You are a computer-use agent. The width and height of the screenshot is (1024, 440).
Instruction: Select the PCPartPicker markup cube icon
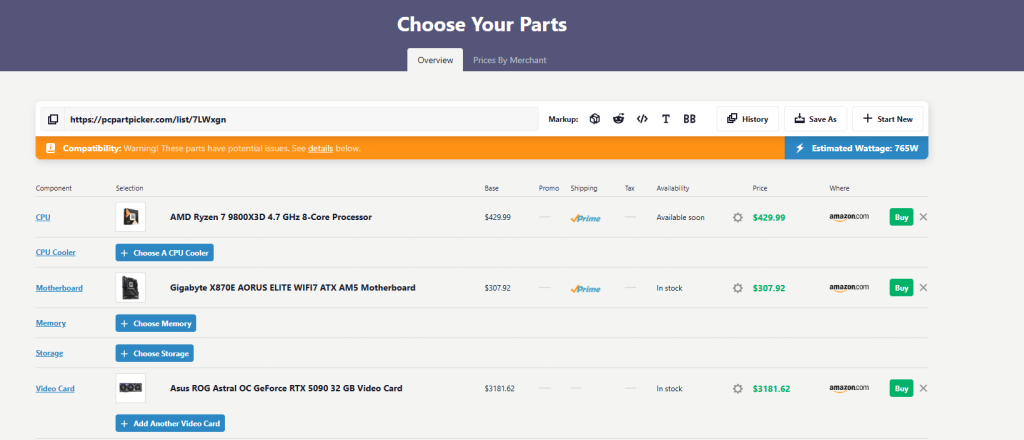(594, 119)
